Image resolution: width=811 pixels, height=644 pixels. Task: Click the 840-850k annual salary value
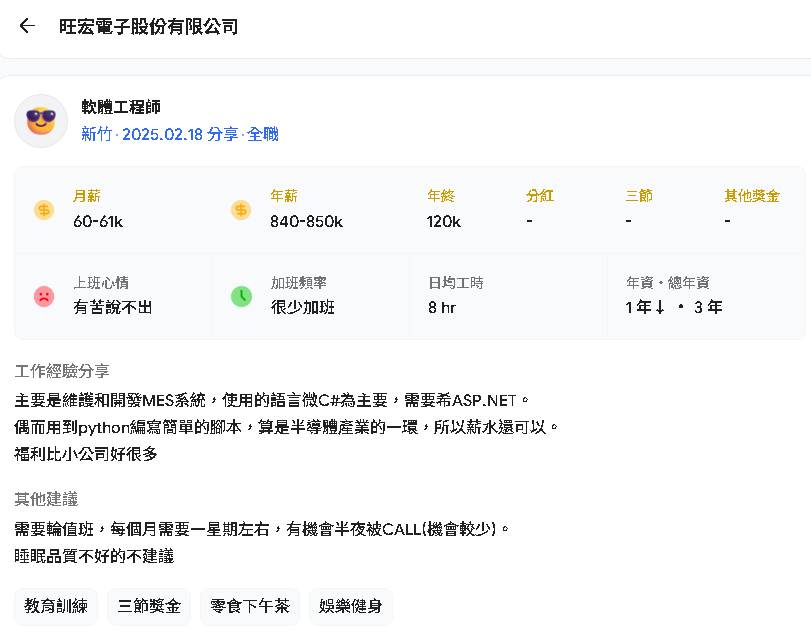coord(306,221)
